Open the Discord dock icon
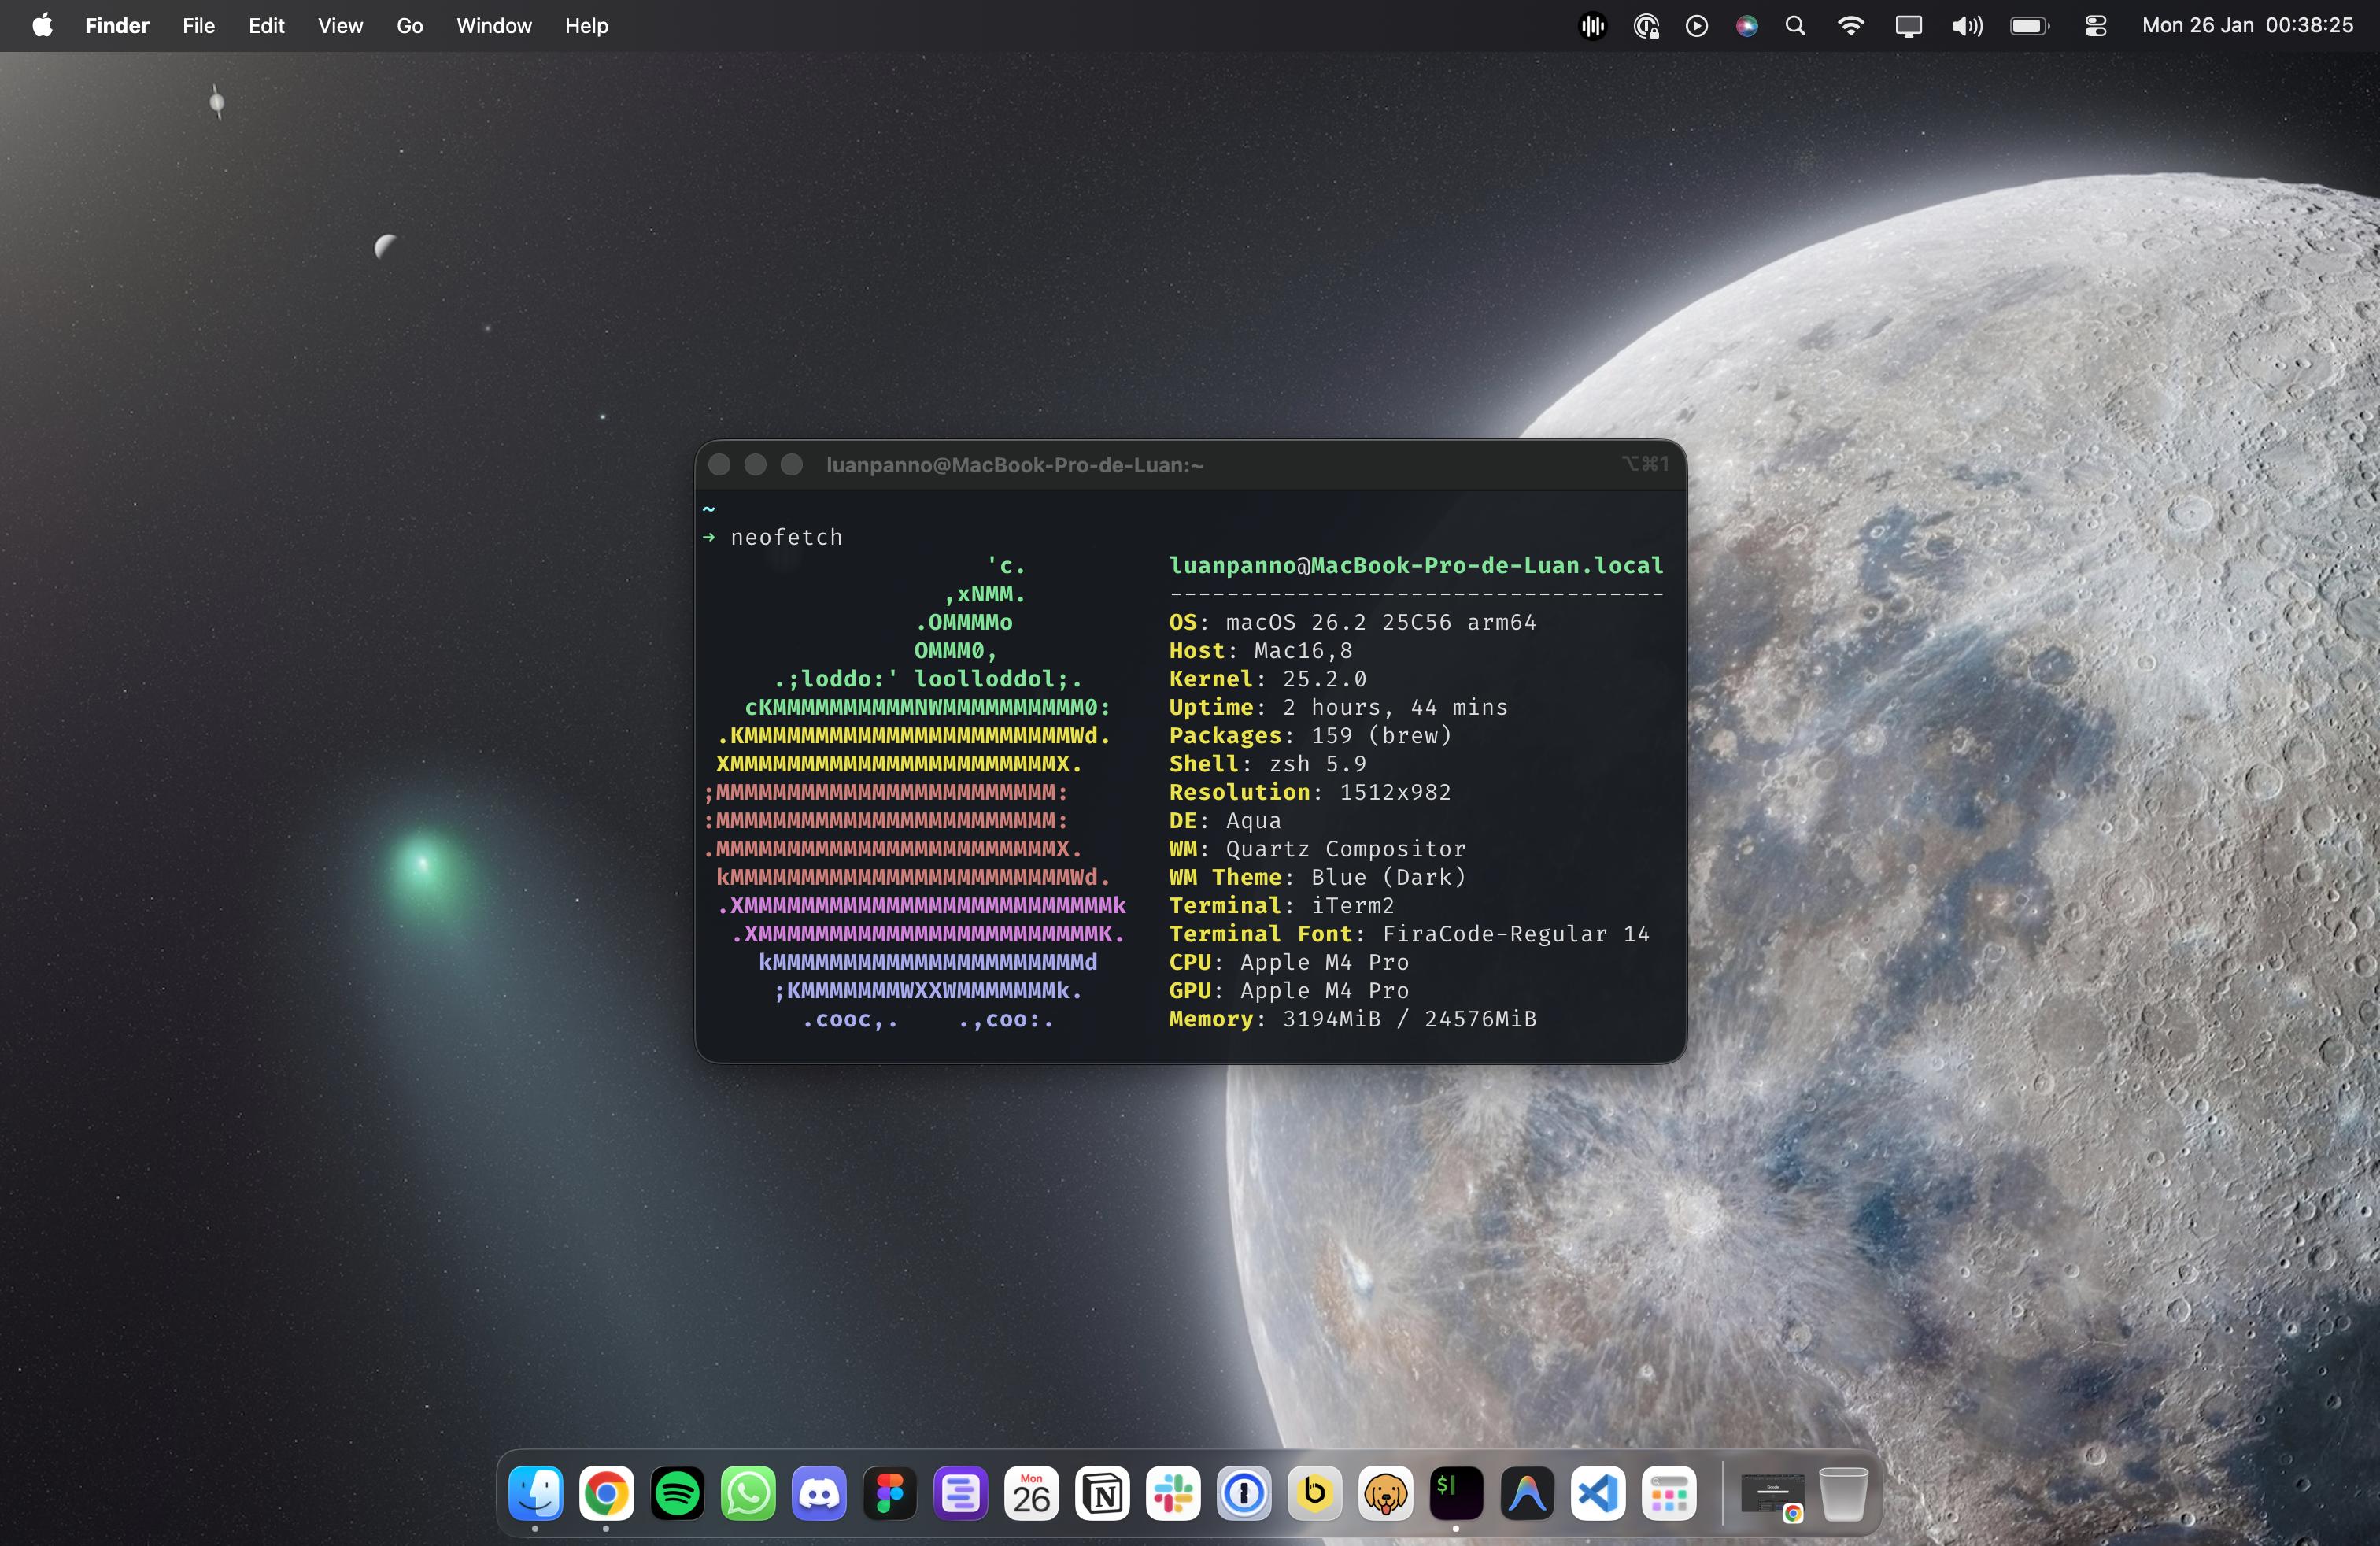Image resolution: width=2380 pixels, height=1546 pixels. (x=819, y=1494)
